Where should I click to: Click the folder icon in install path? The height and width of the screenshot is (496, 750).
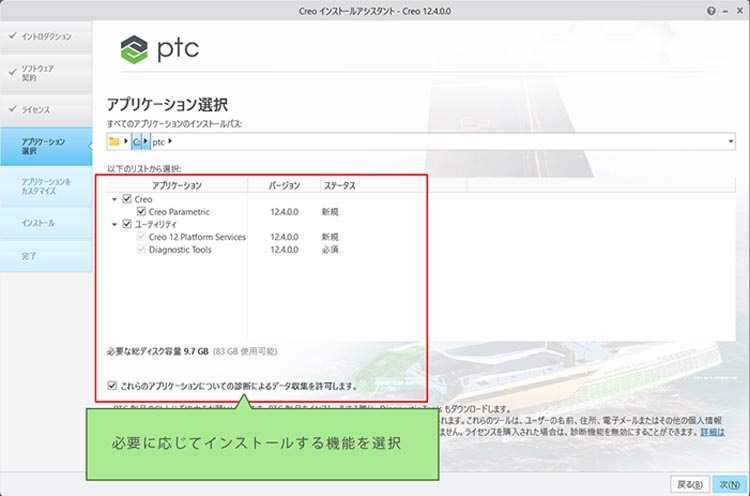point(114,141)
